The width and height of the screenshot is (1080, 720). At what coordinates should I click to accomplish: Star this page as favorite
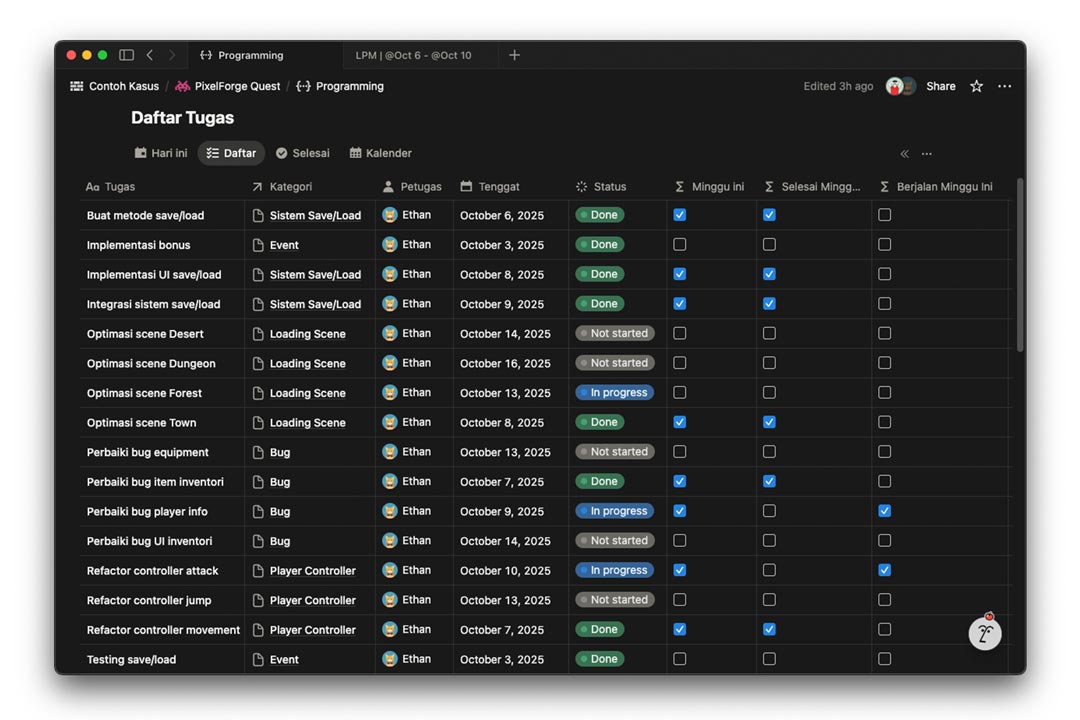click(x=976, y=86)
